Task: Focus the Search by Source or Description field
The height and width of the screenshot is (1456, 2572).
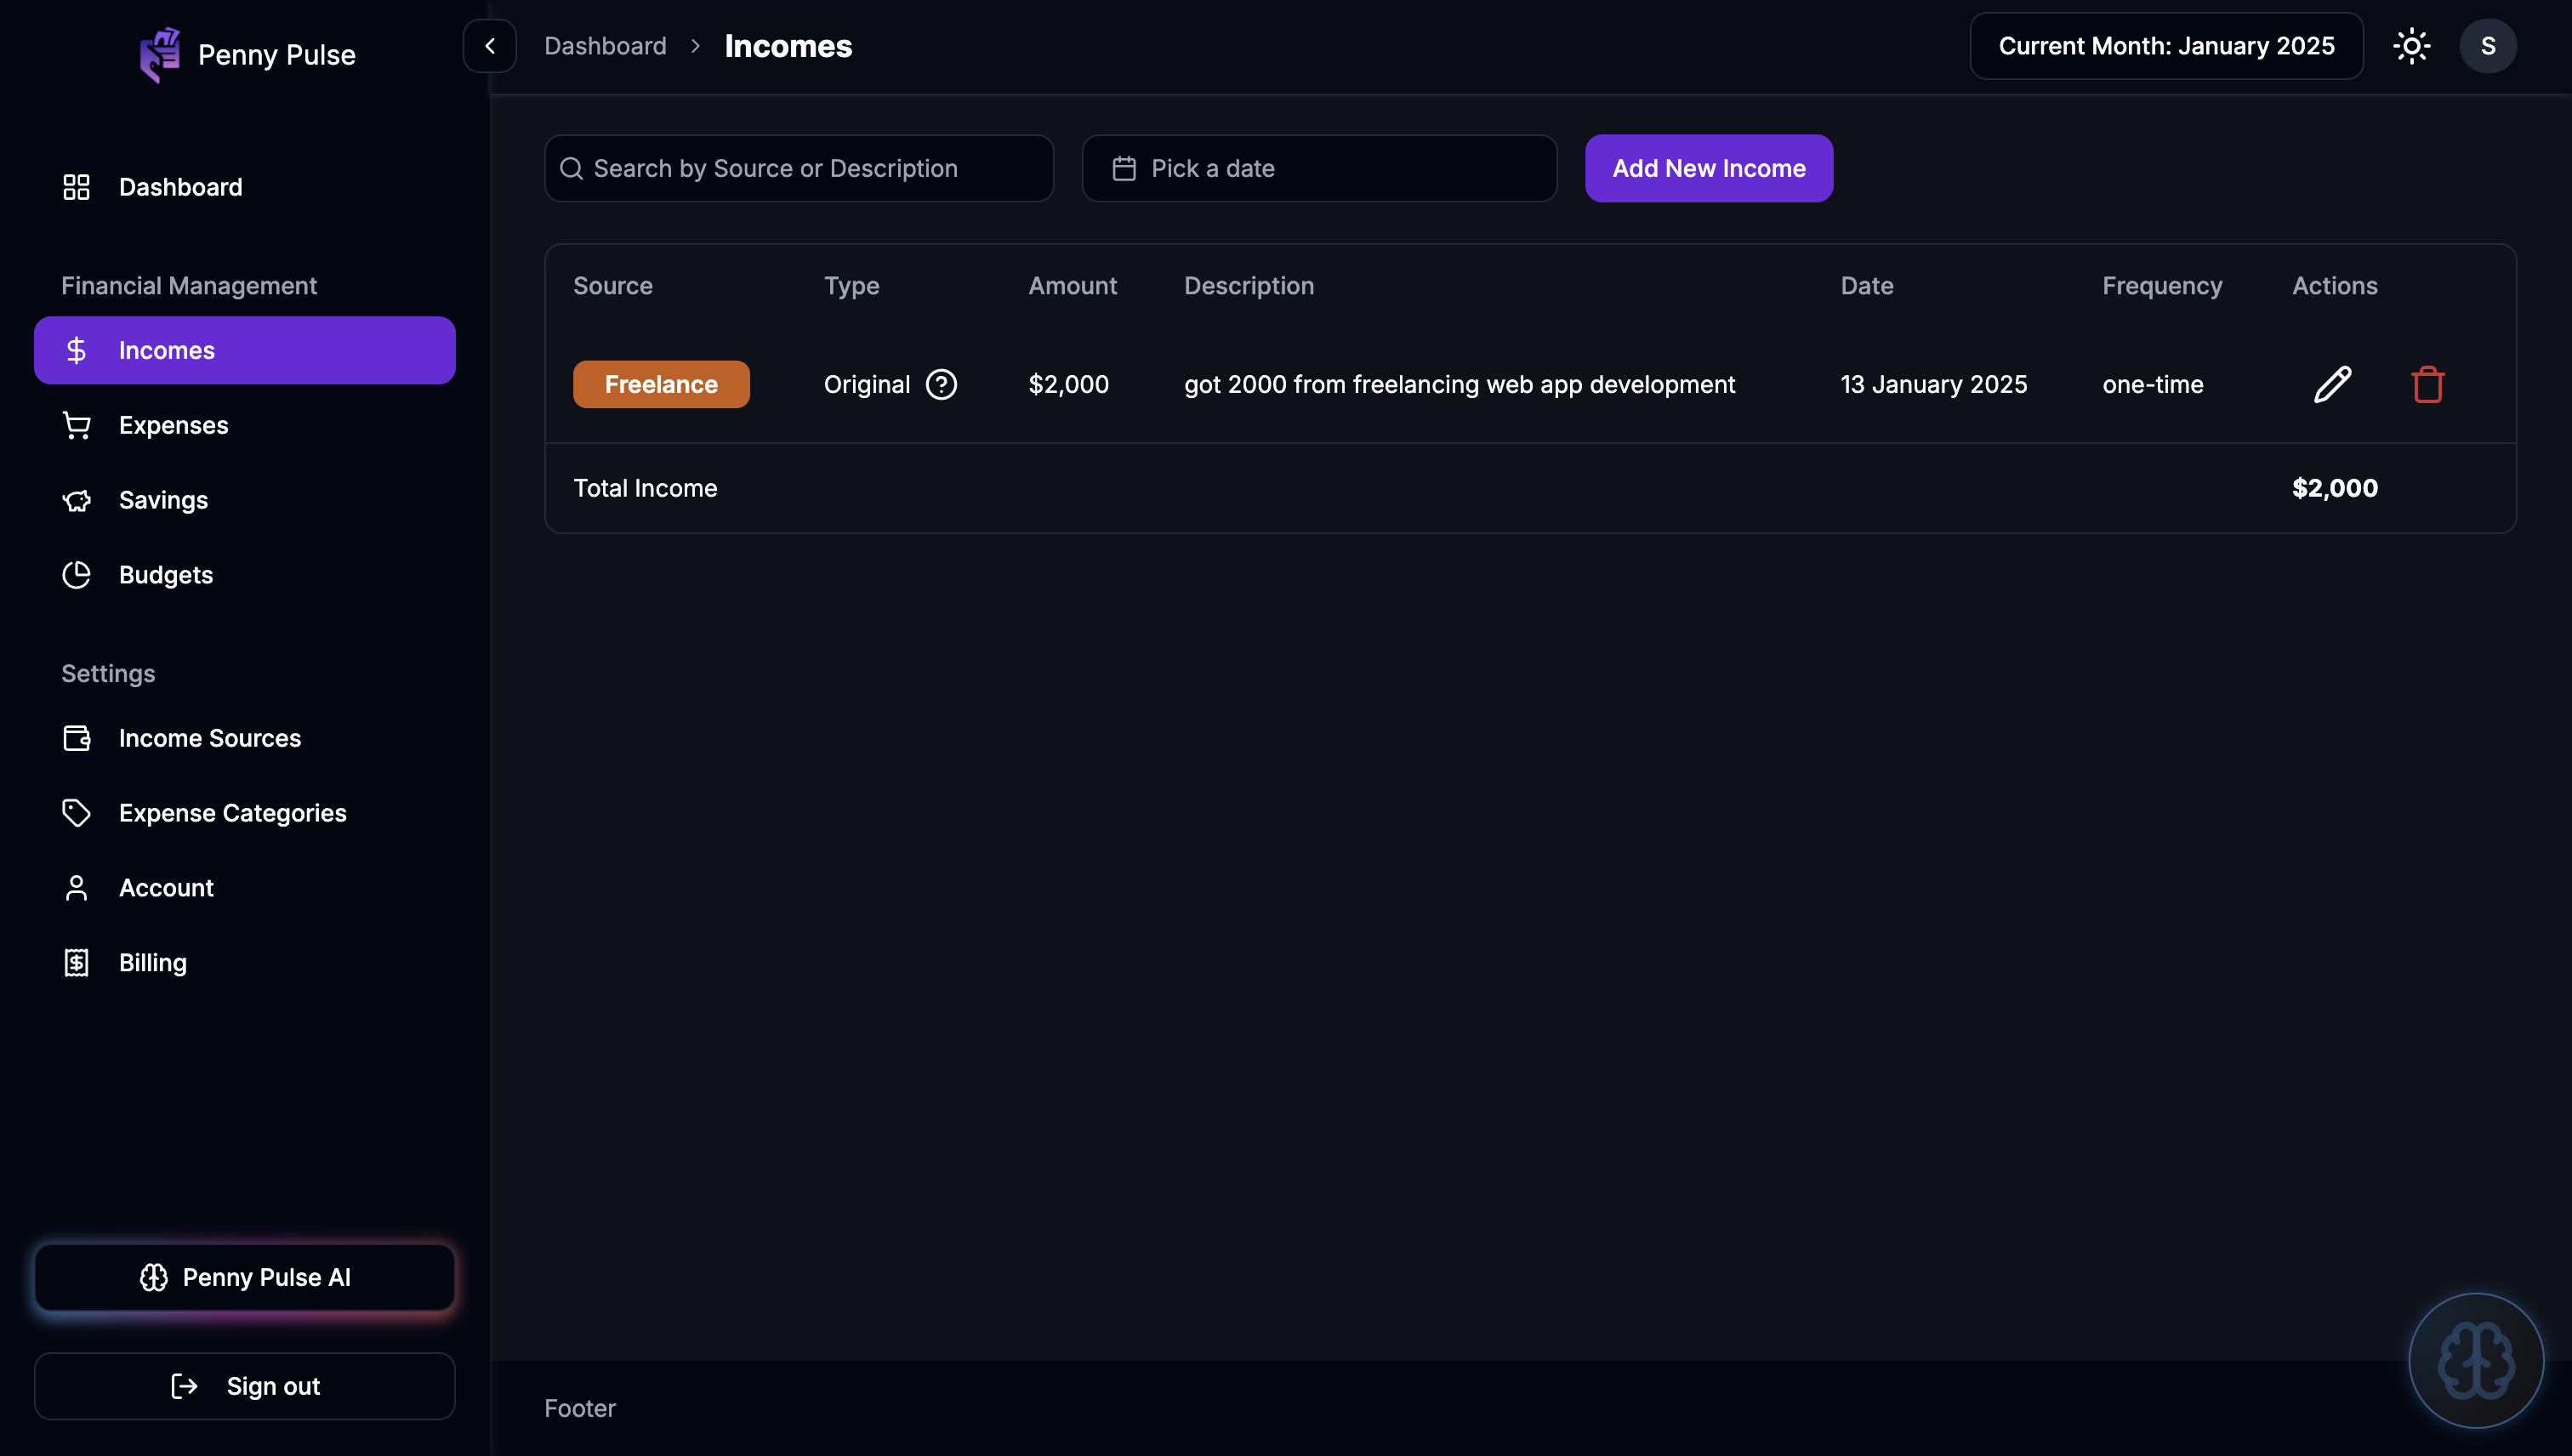Action: point(798,168)
